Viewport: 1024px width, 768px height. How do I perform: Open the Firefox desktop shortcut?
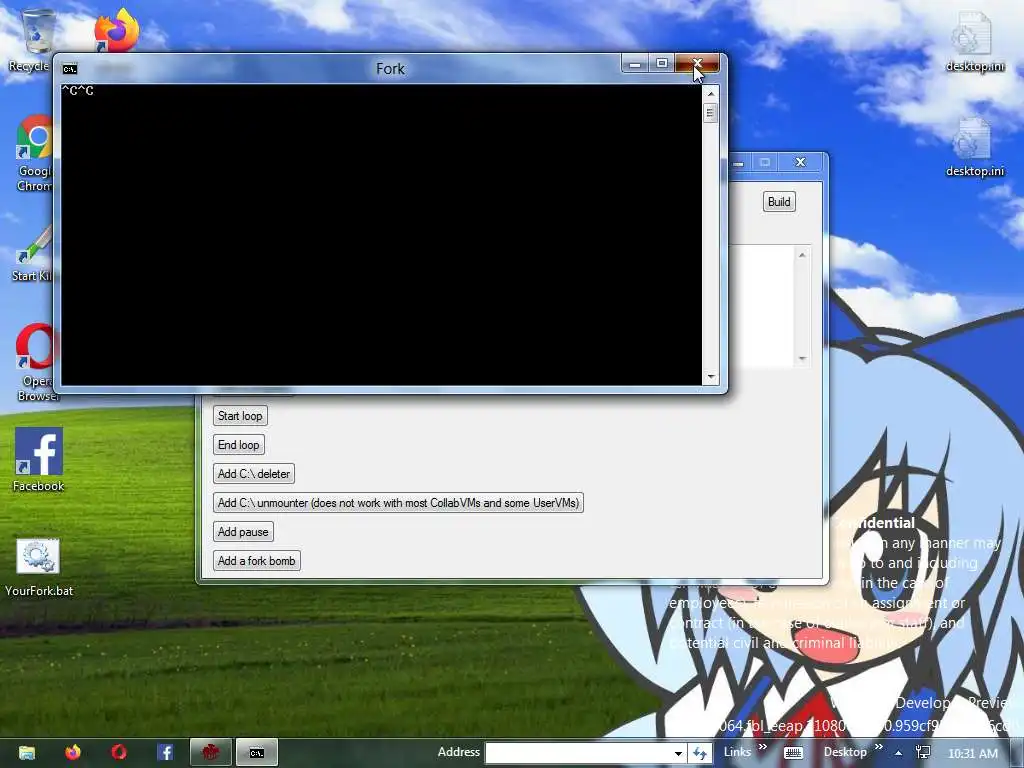tap(116, 29)
